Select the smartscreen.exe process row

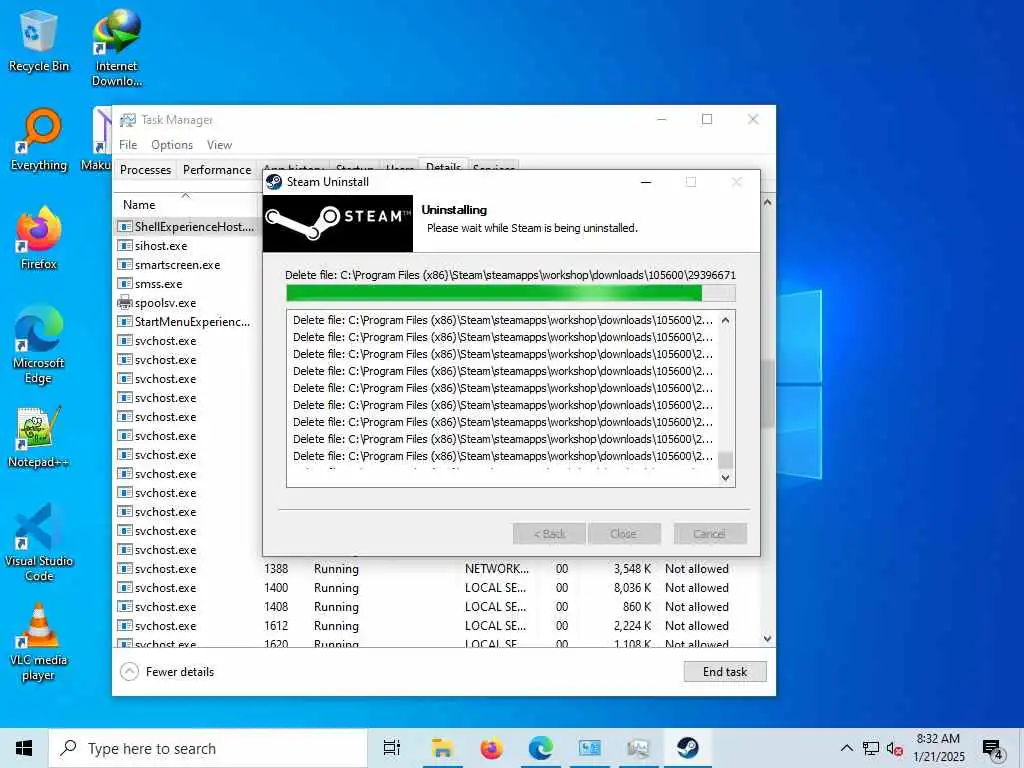pos(187,264)
